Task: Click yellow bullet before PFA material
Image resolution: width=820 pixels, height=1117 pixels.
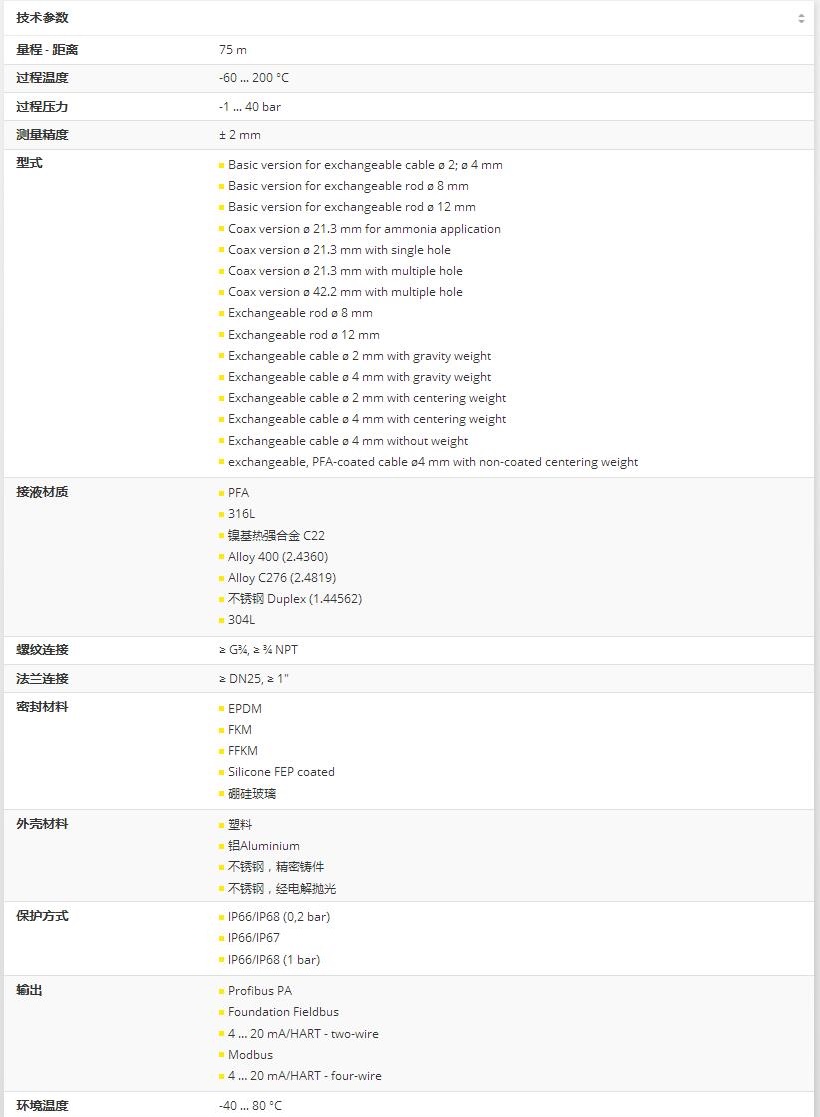Action: point(221,493)
